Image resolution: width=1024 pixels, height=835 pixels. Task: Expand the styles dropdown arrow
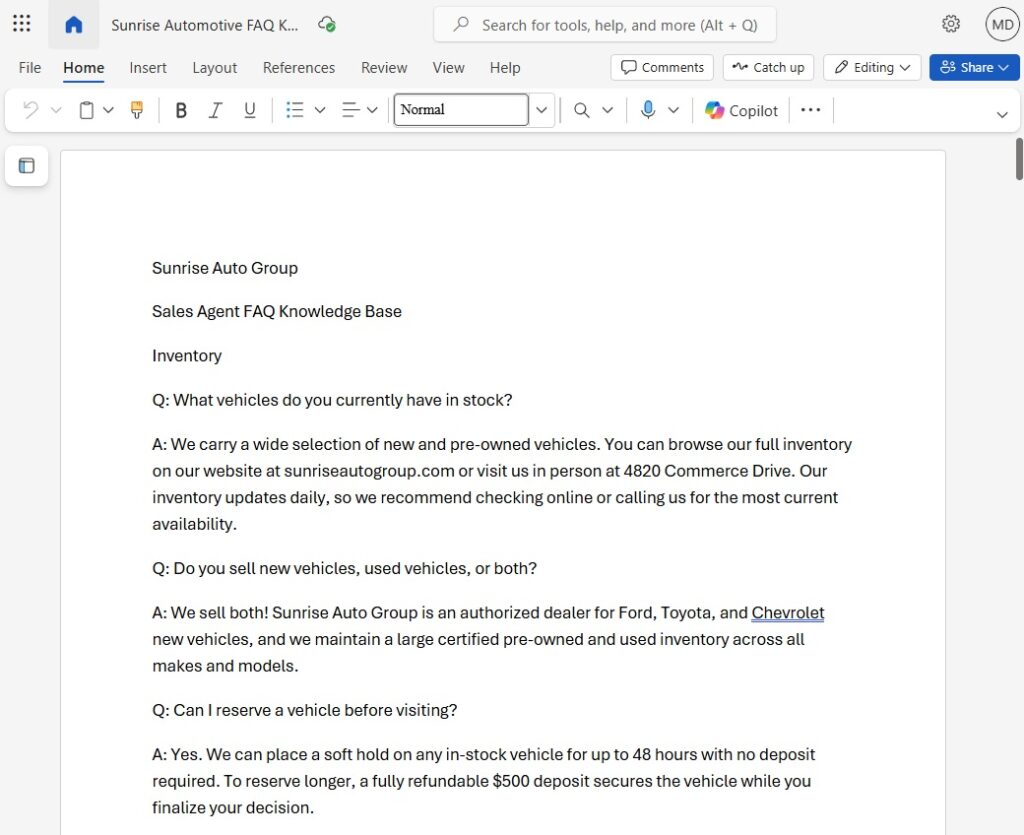pyautogui.click(x=542, y=110)
